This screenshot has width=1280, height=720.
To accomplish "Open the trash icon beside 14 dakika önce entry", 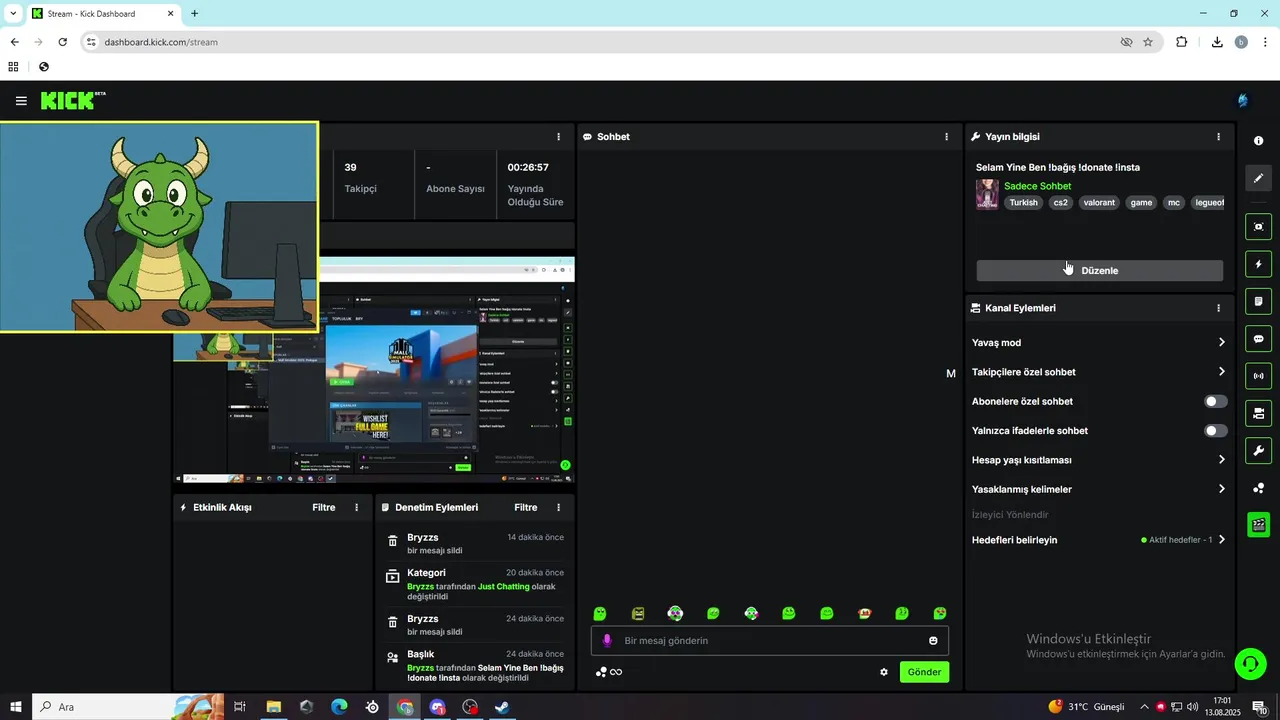I will [393, 541].
